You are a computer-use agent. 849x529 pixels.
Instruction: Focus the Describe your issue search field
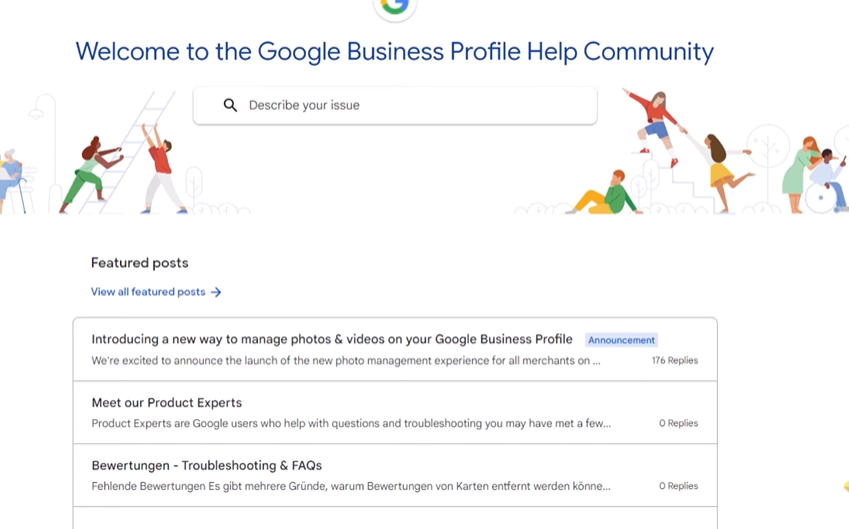click(410, 105)
